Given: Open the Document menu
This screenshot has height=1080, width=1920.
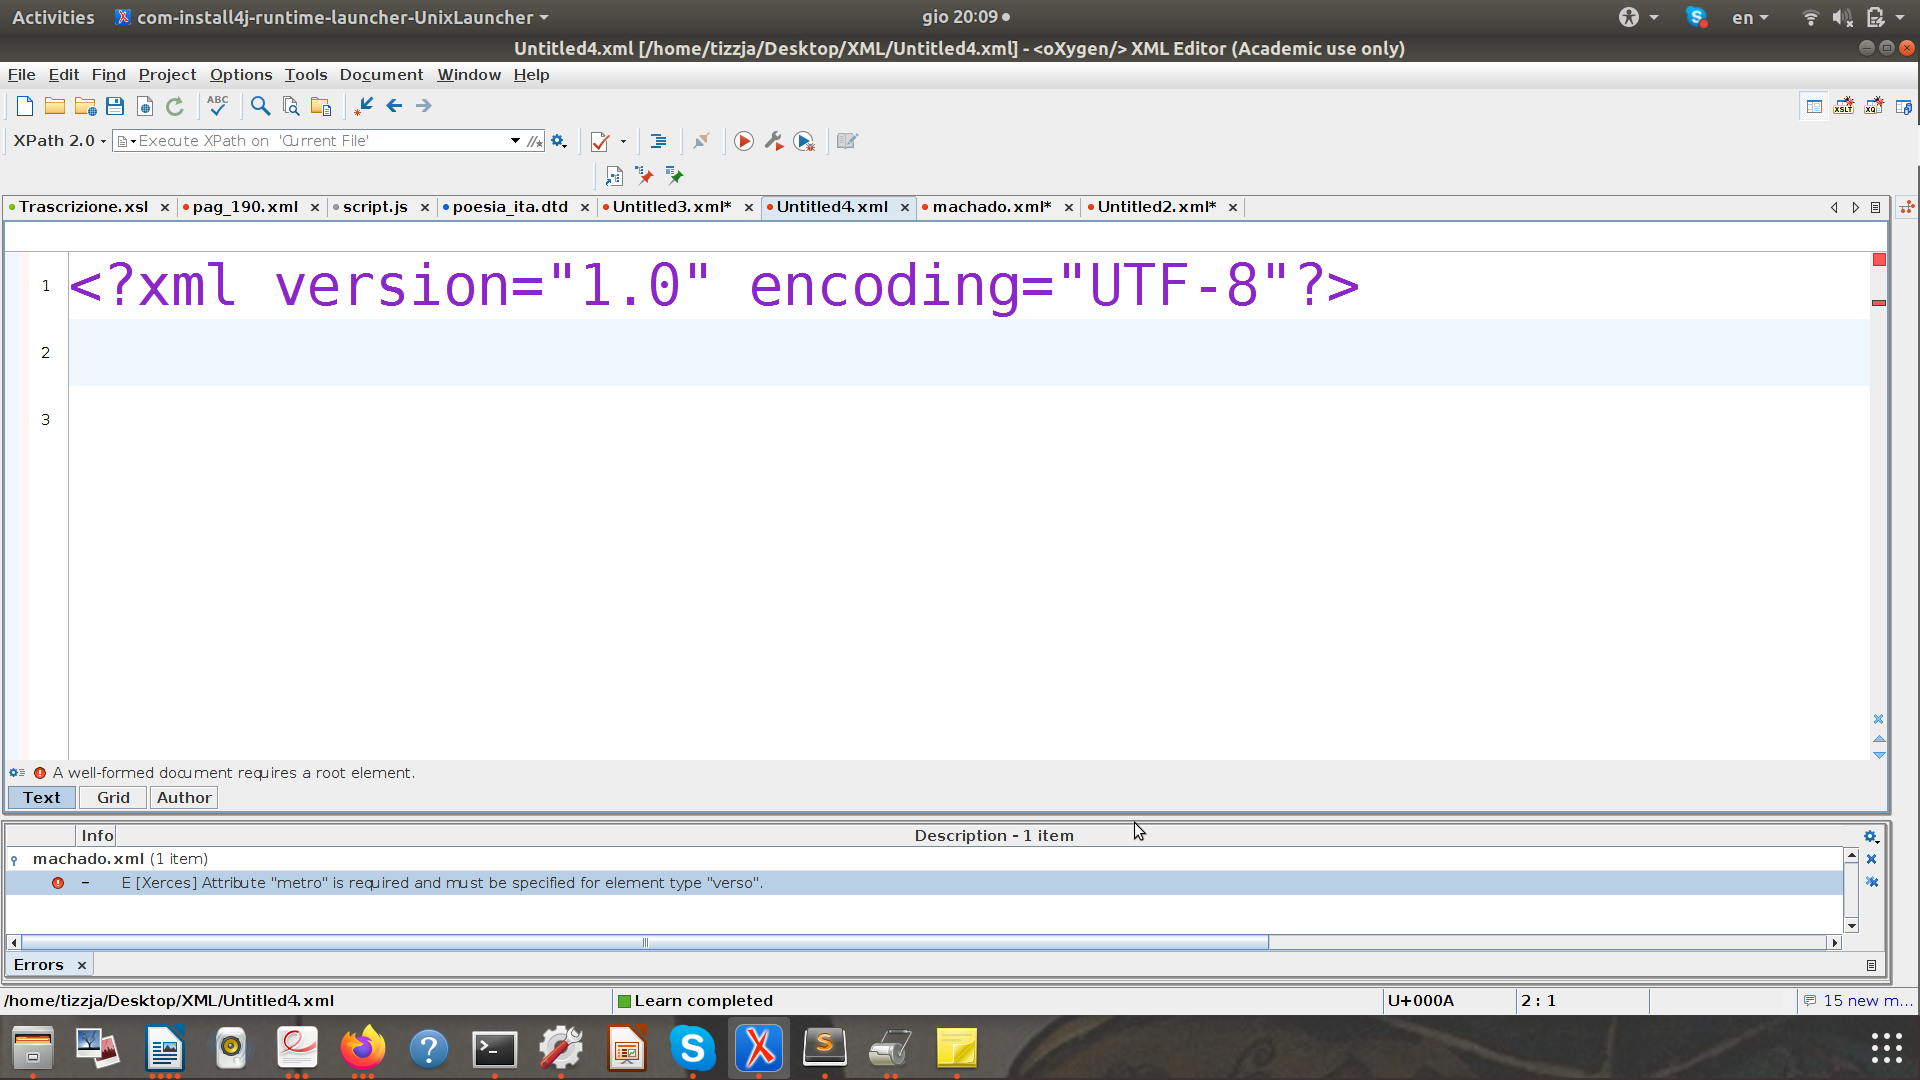Looking at the screenshot, I should tap(381, 75).
